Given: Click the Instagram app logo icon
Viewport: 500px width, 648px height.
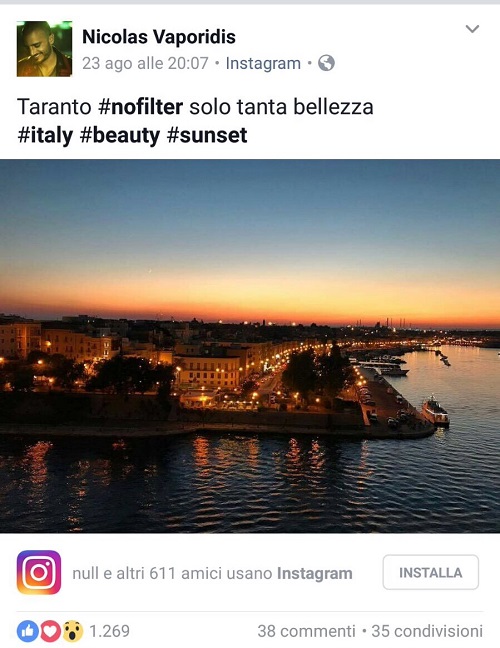Looking at the screenshot, I should click(39, 572).
